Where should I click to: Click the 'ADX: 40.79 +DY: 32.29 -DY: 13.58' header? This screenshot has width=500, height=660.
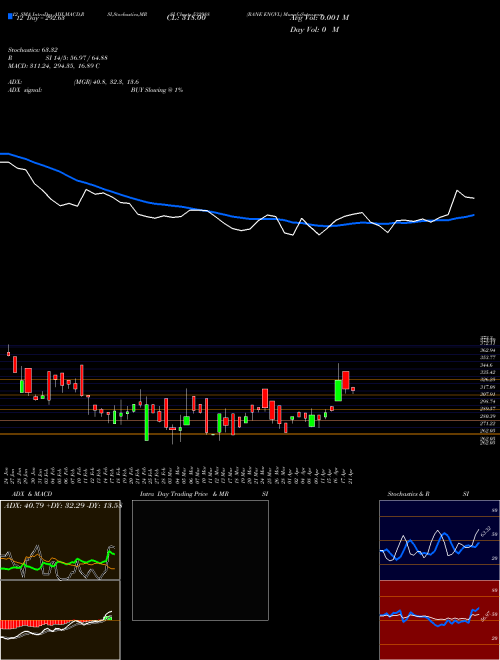(x=62, y=506)
